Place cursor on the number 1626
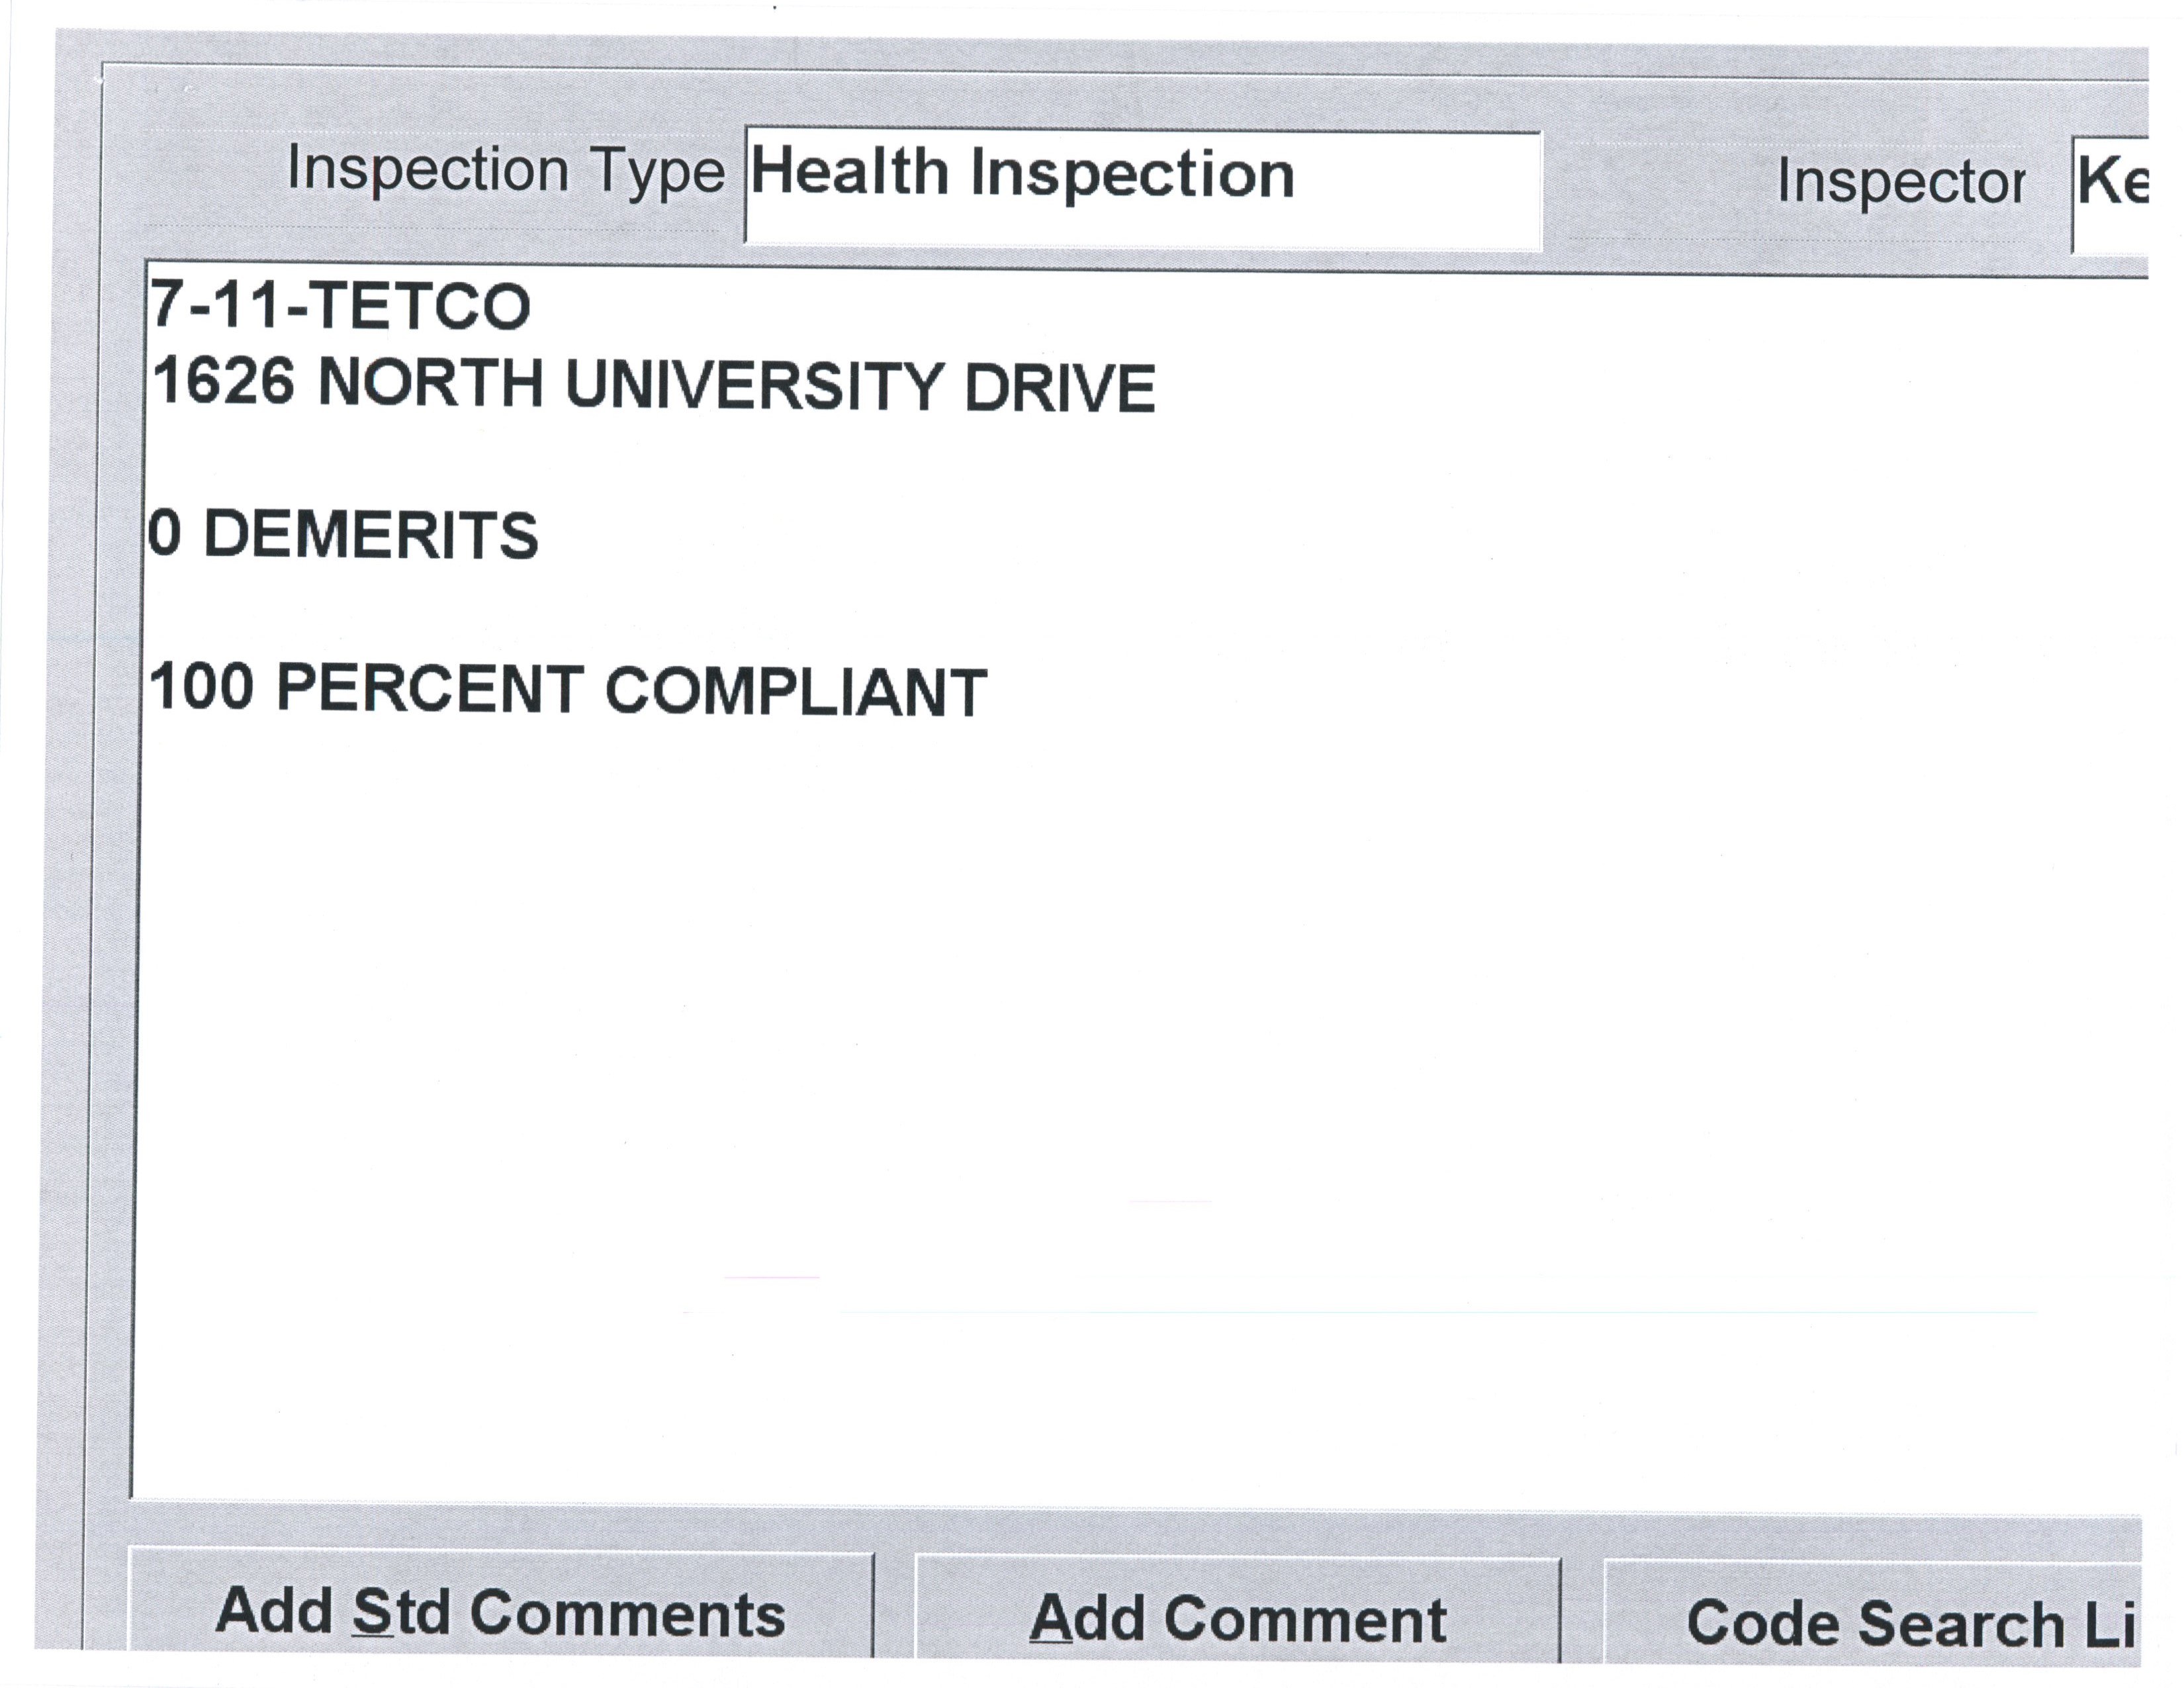2184x1688 pixels. tap(223, 383)
